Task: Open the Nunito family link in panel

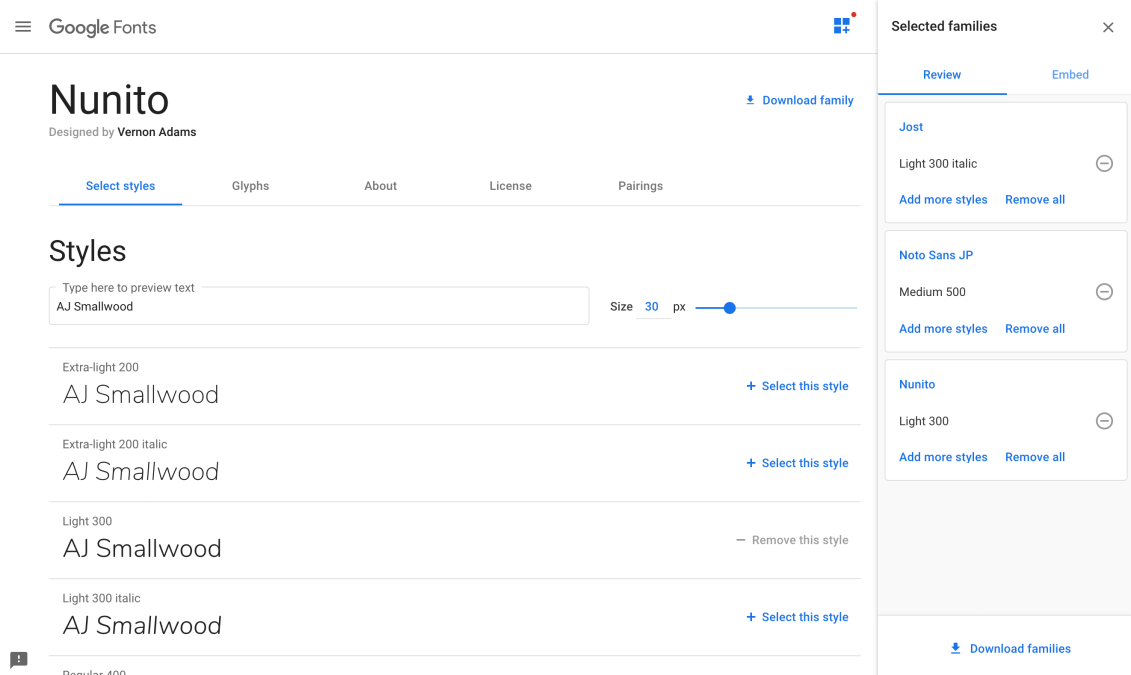Action: (x=917, y=384)
